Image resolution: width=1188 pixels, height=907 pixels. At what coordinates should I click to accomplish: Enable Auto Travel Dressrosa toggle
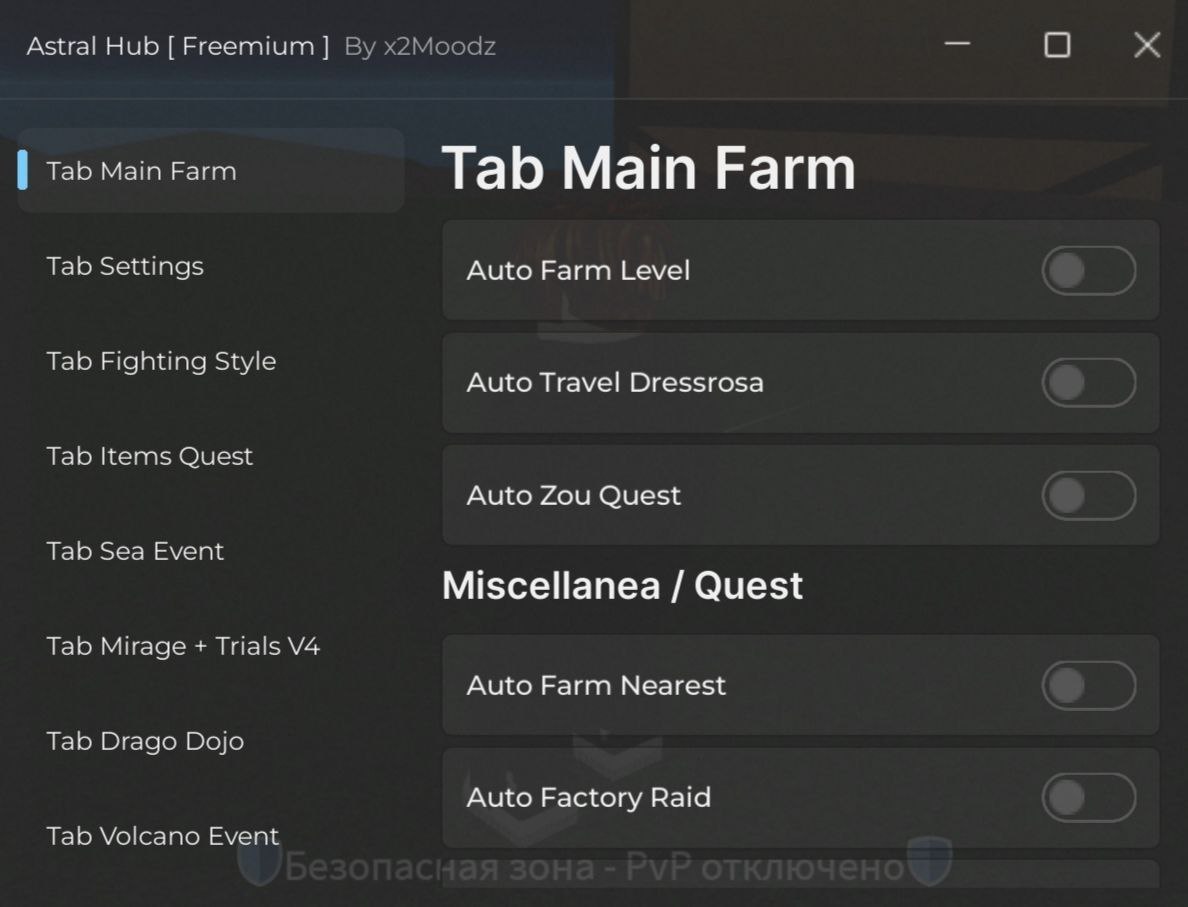click(x=1088, y=383)
